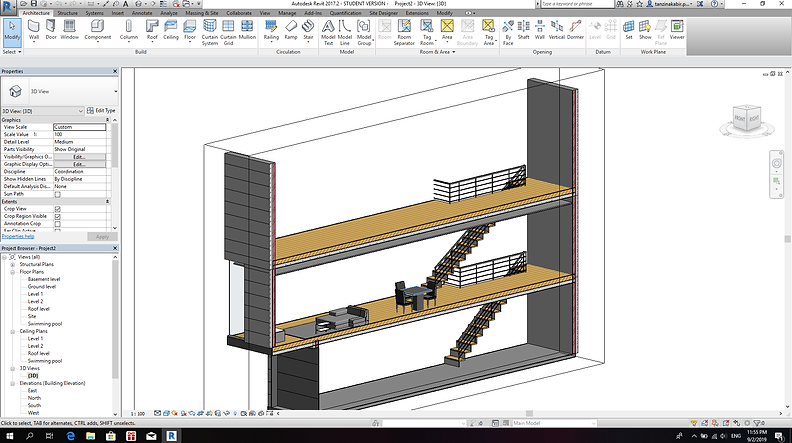Toggle the Sun Path checkbox
Image resolution: width=792 pixels, height=443 pixels.
point(58,194)
